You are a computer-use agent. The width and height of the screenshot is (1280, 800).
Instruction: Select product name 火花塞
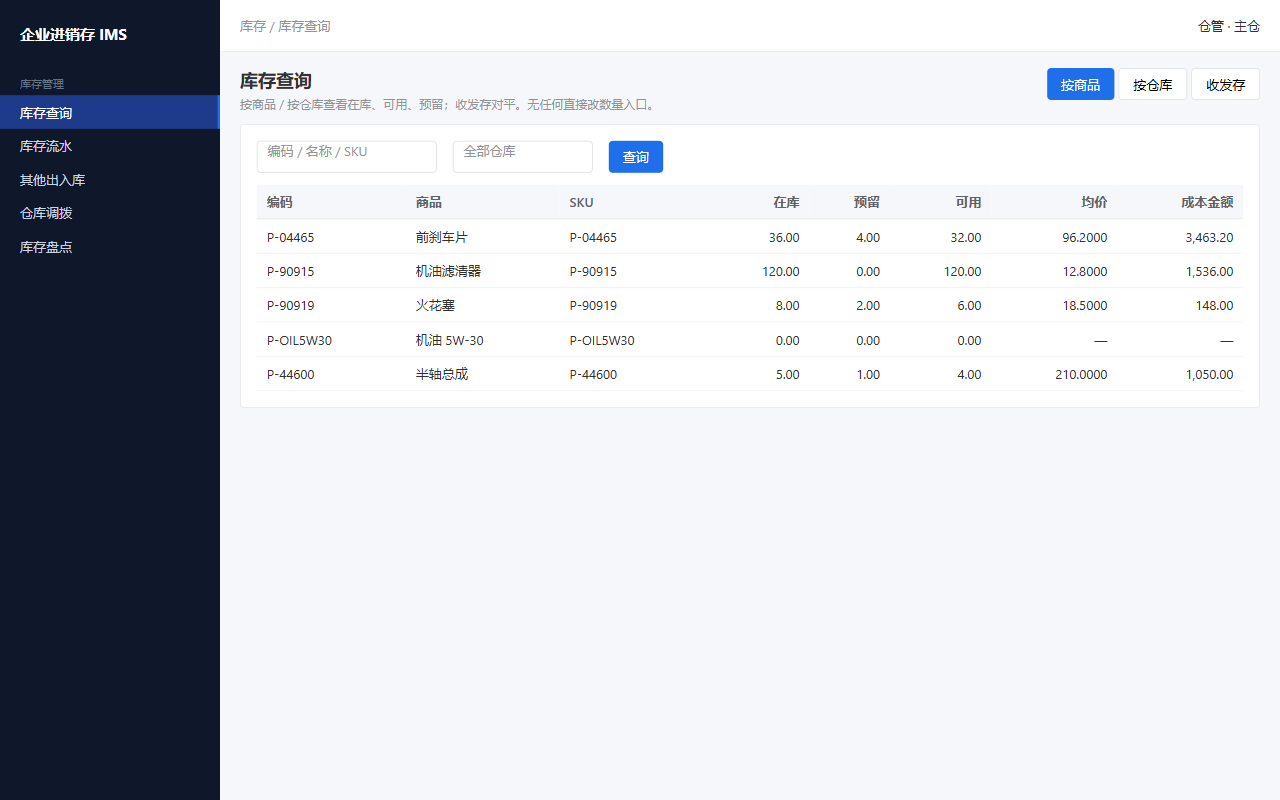435,305
